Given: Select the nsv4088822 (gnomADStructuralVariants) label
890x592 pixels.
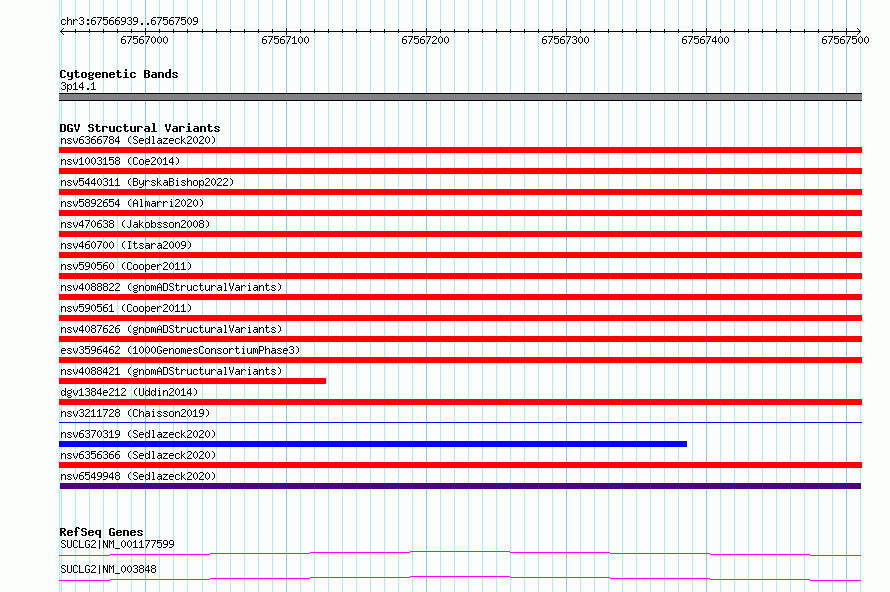Looking at the screenshot, I should [x=171, y=287].
